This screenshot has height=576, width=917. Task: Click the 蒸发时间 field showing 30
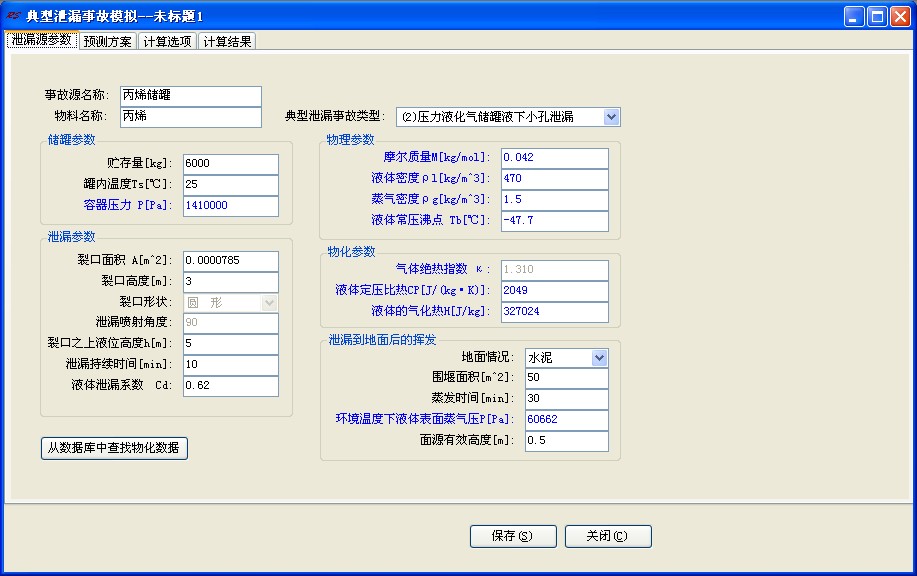[567, 399]
